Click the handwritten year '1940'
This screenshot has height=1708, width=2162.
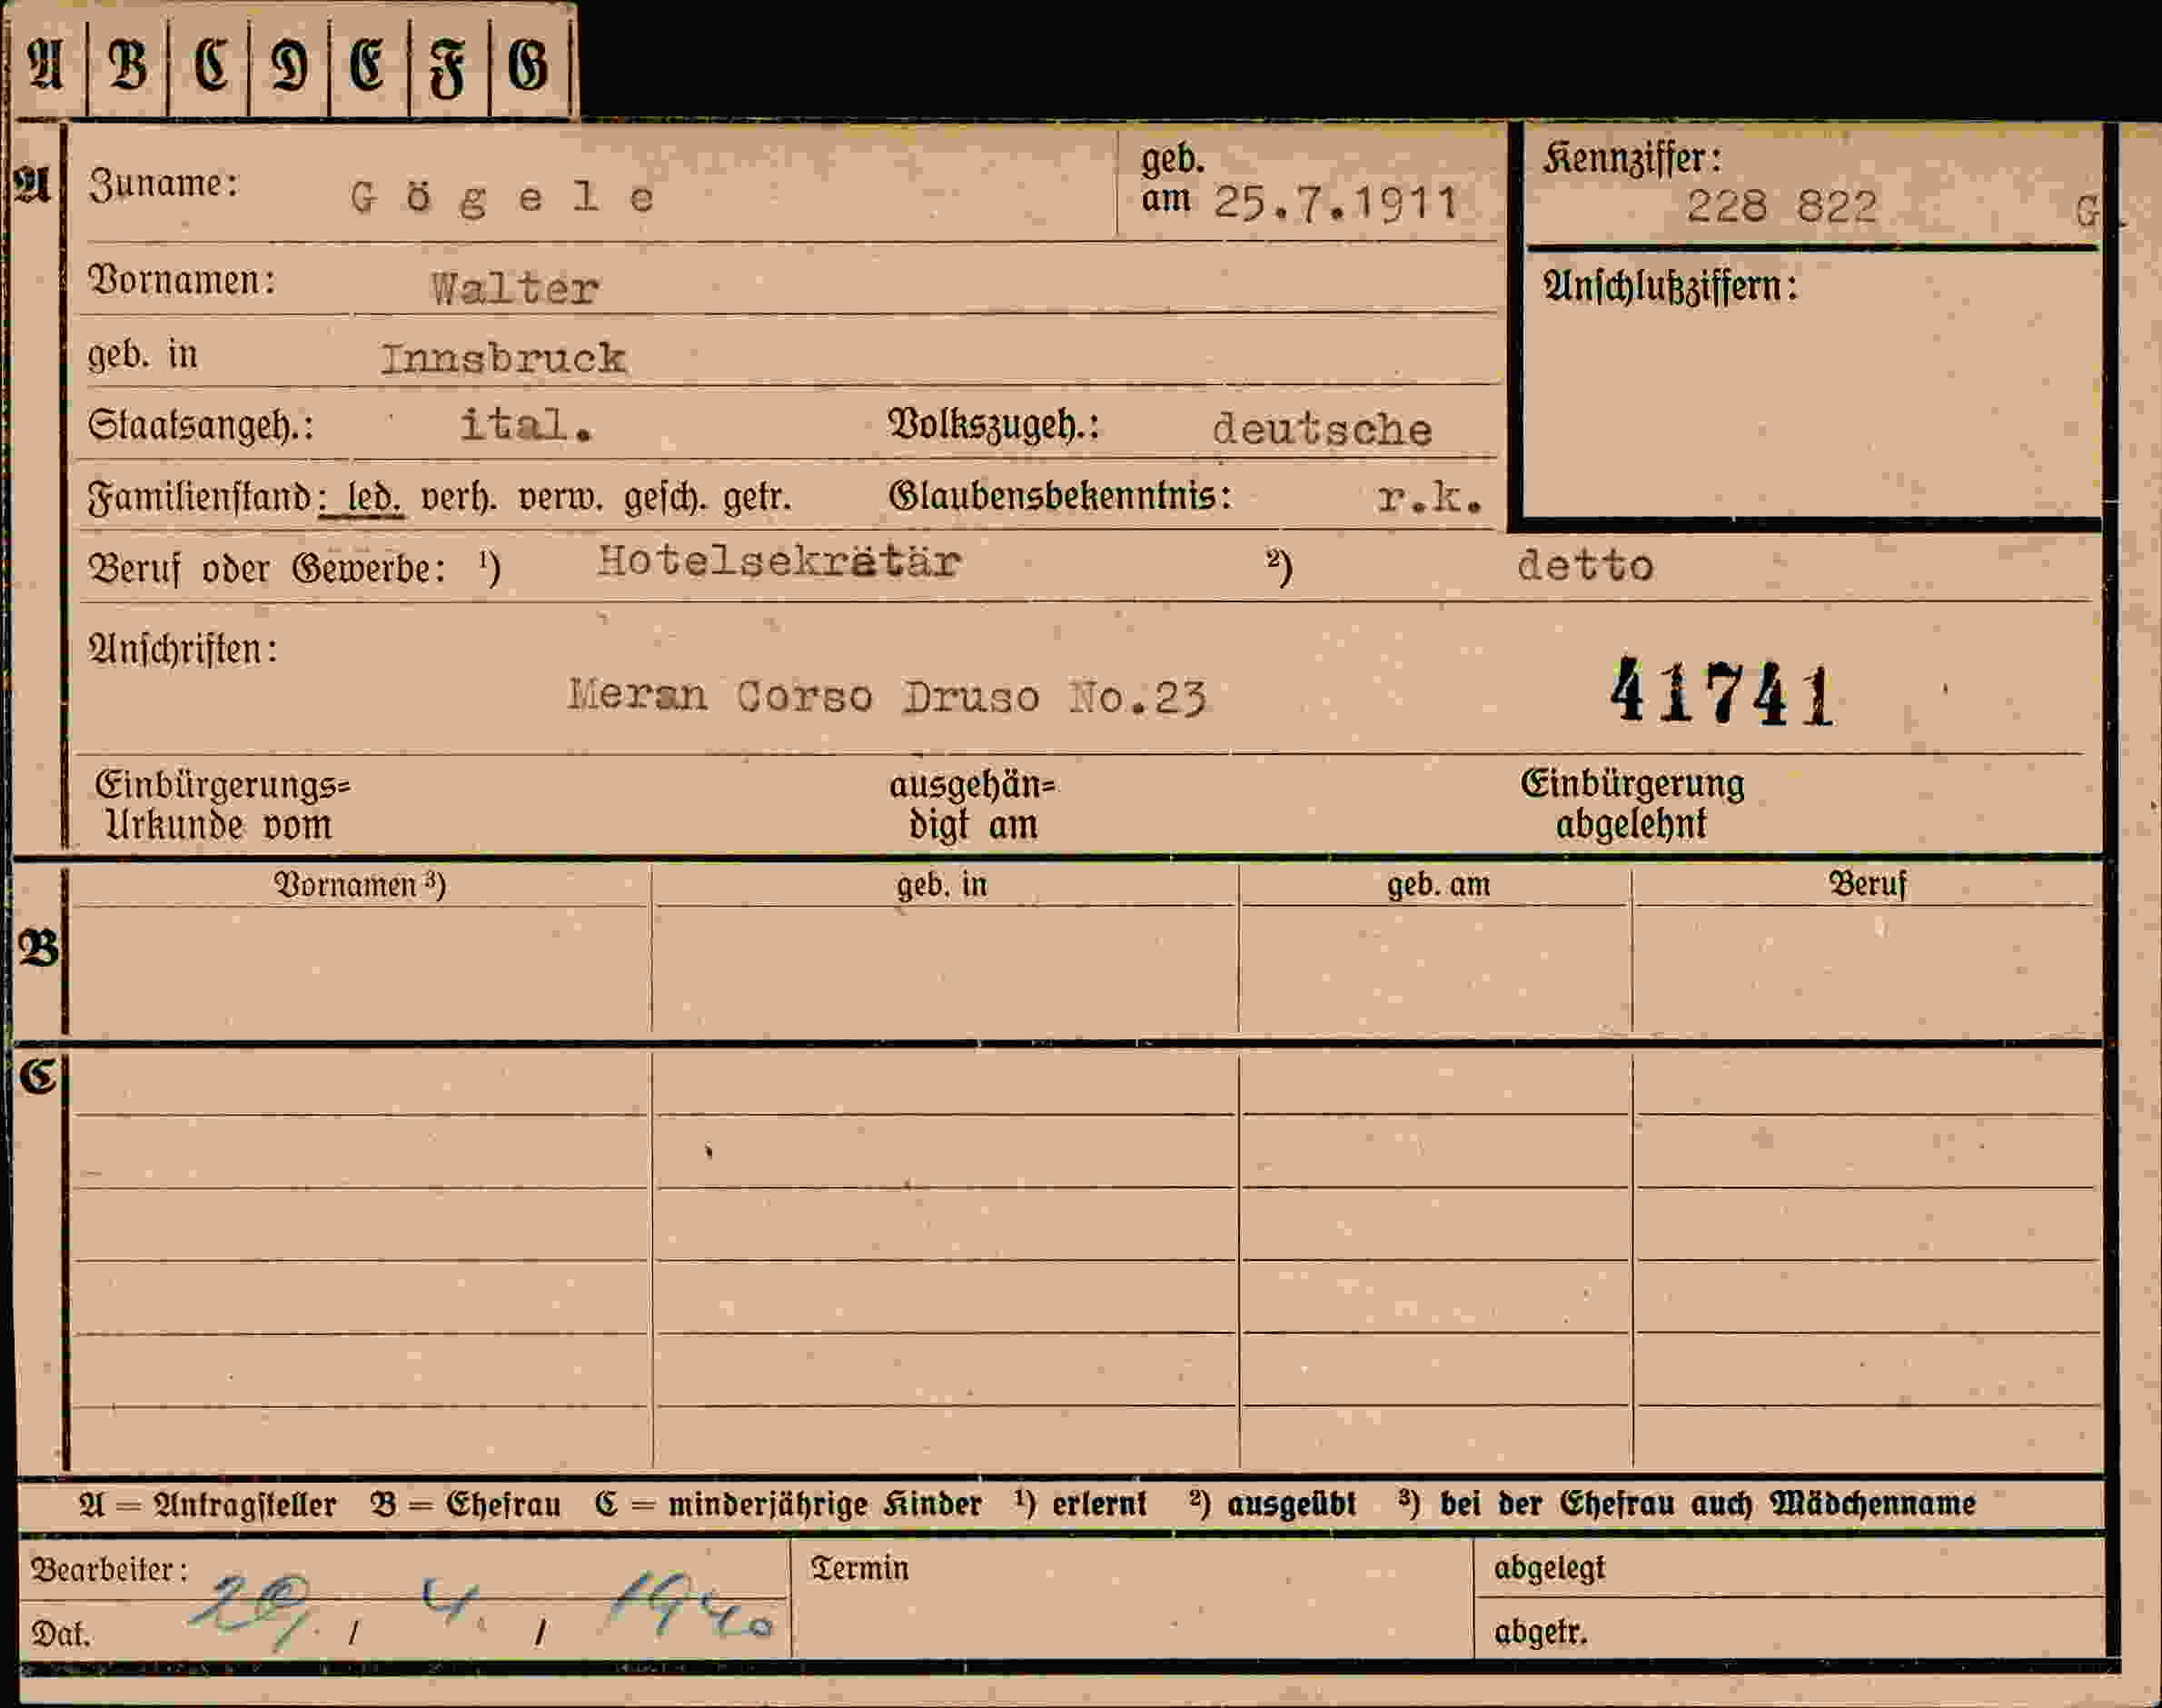692,1606
